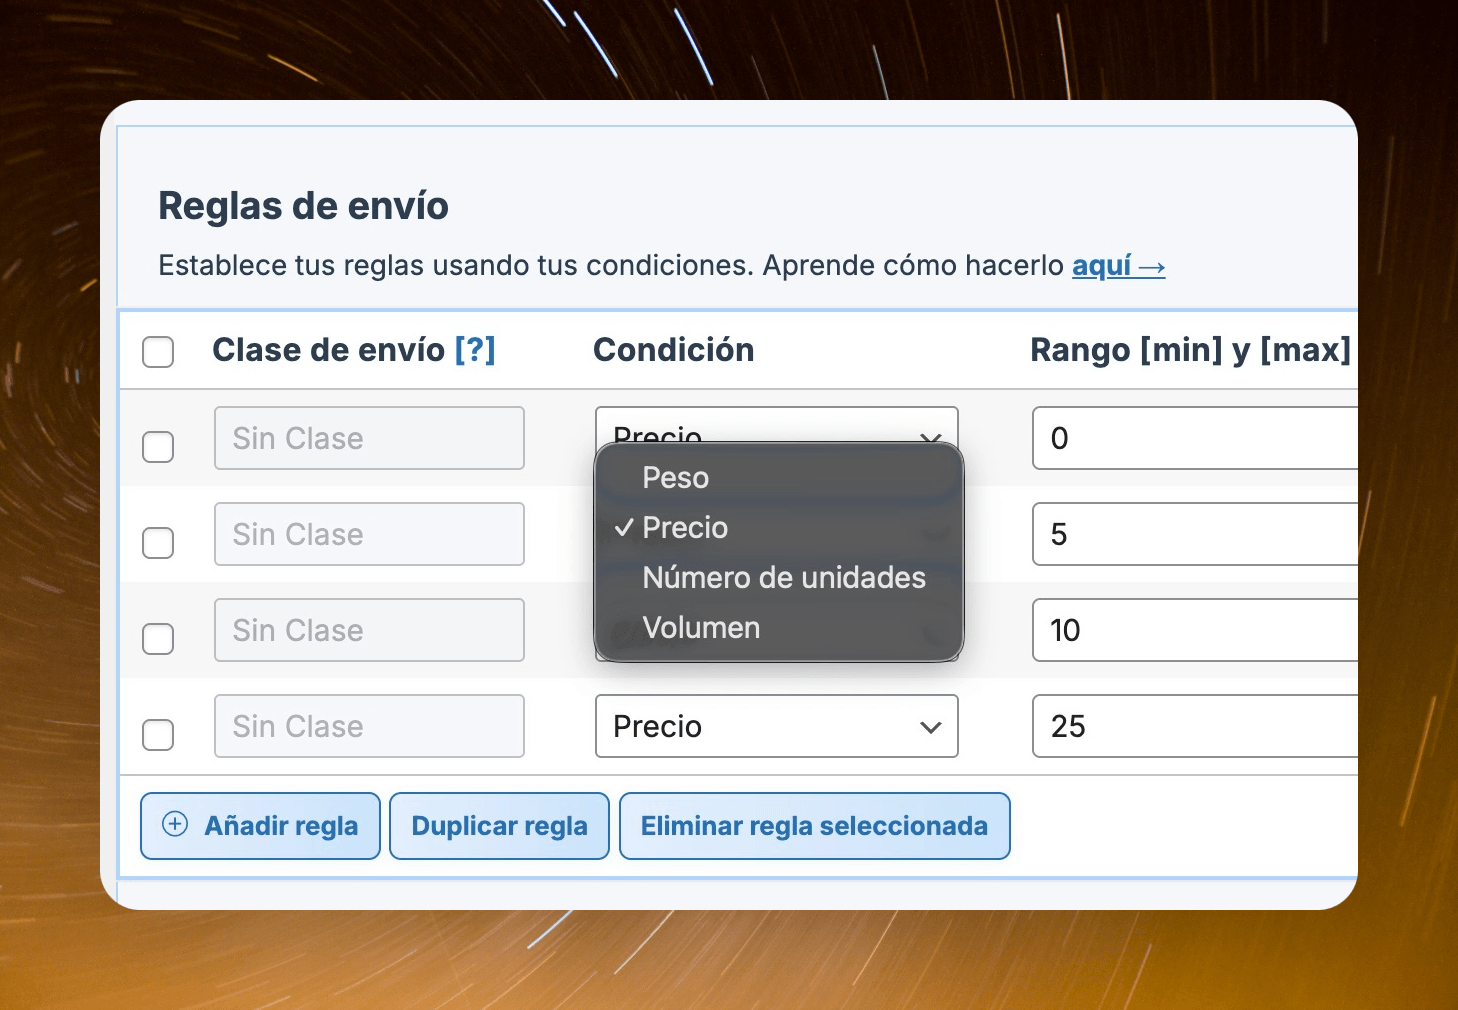Image resolution: width=1458 pixels, height=1010 pixels.
Task: Click the chevron arrow on the bottom Precio dropdown
Action: click(x=930, y=727)
